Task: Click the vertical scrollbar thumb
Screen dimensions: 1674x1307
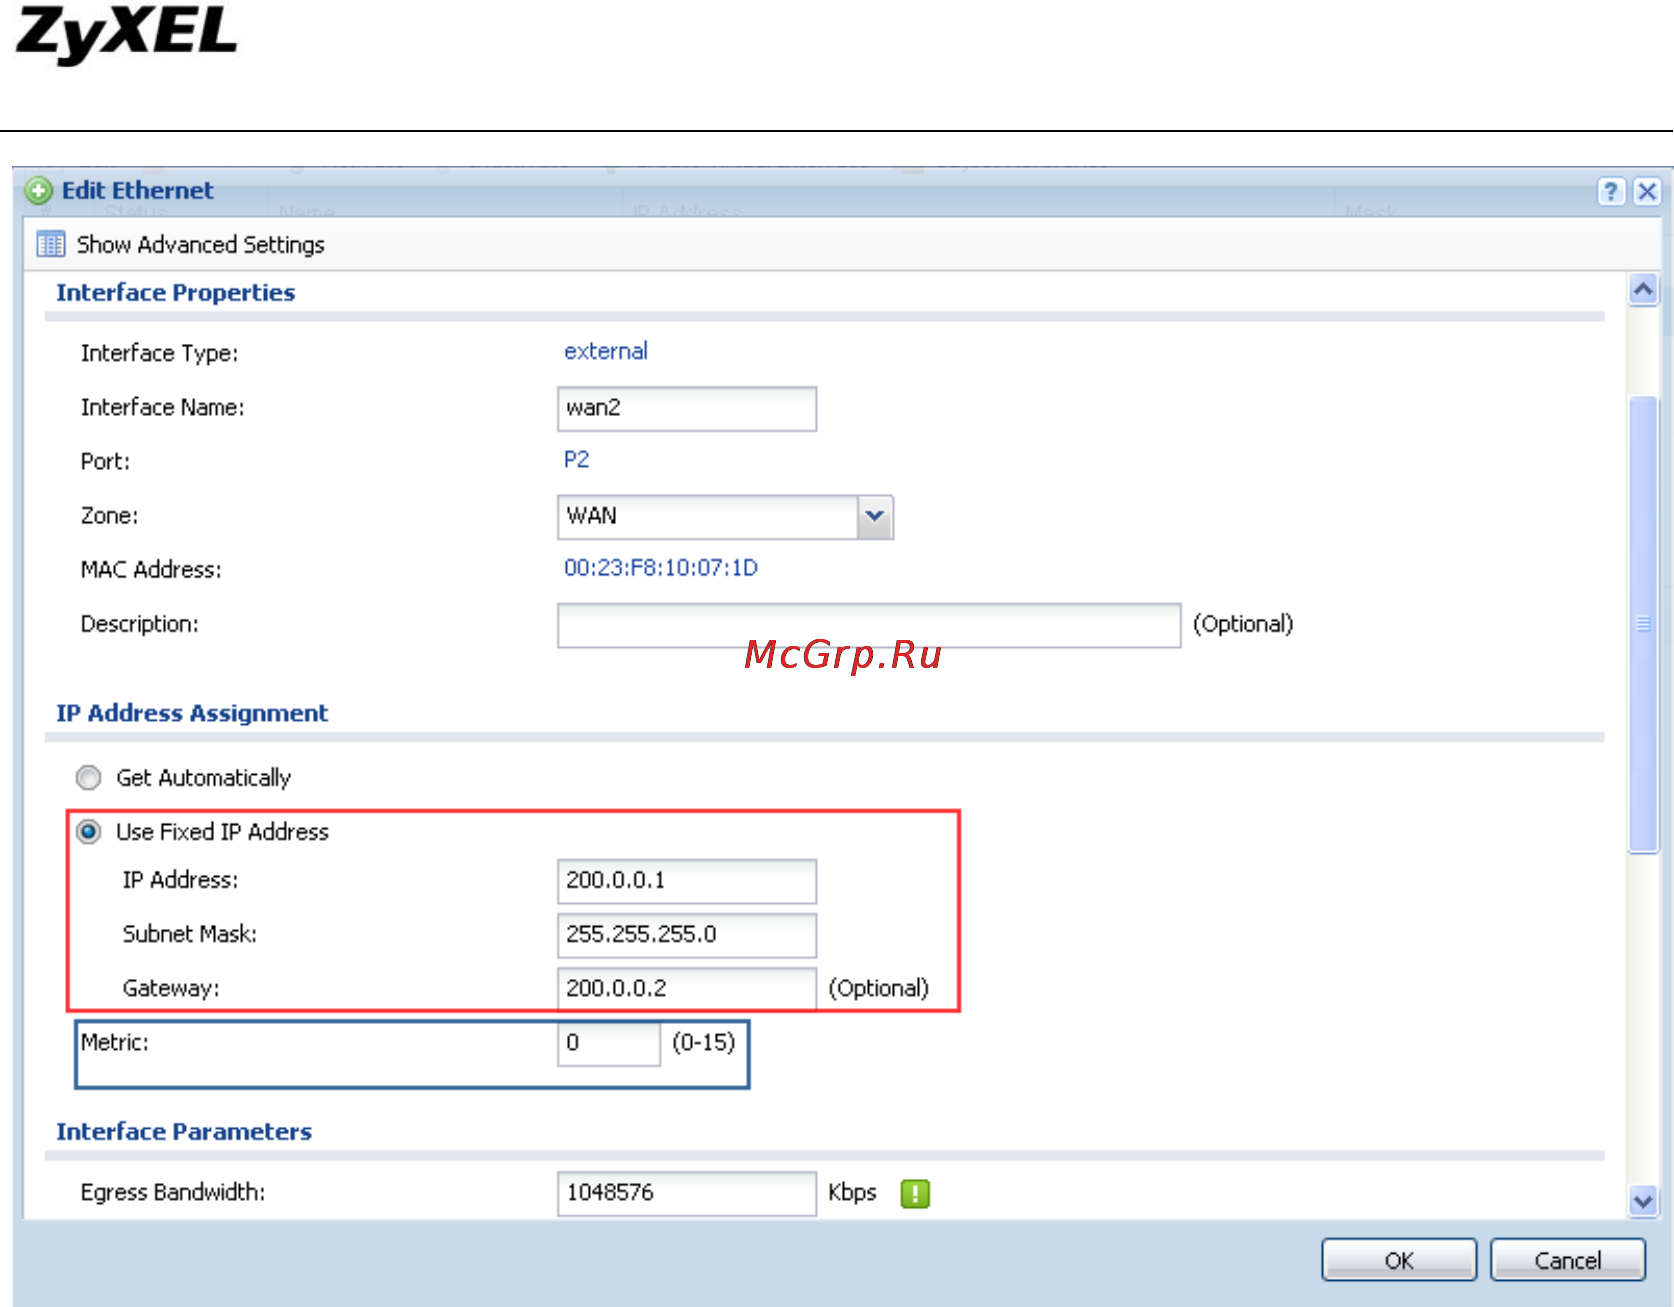Action: 1643,624
